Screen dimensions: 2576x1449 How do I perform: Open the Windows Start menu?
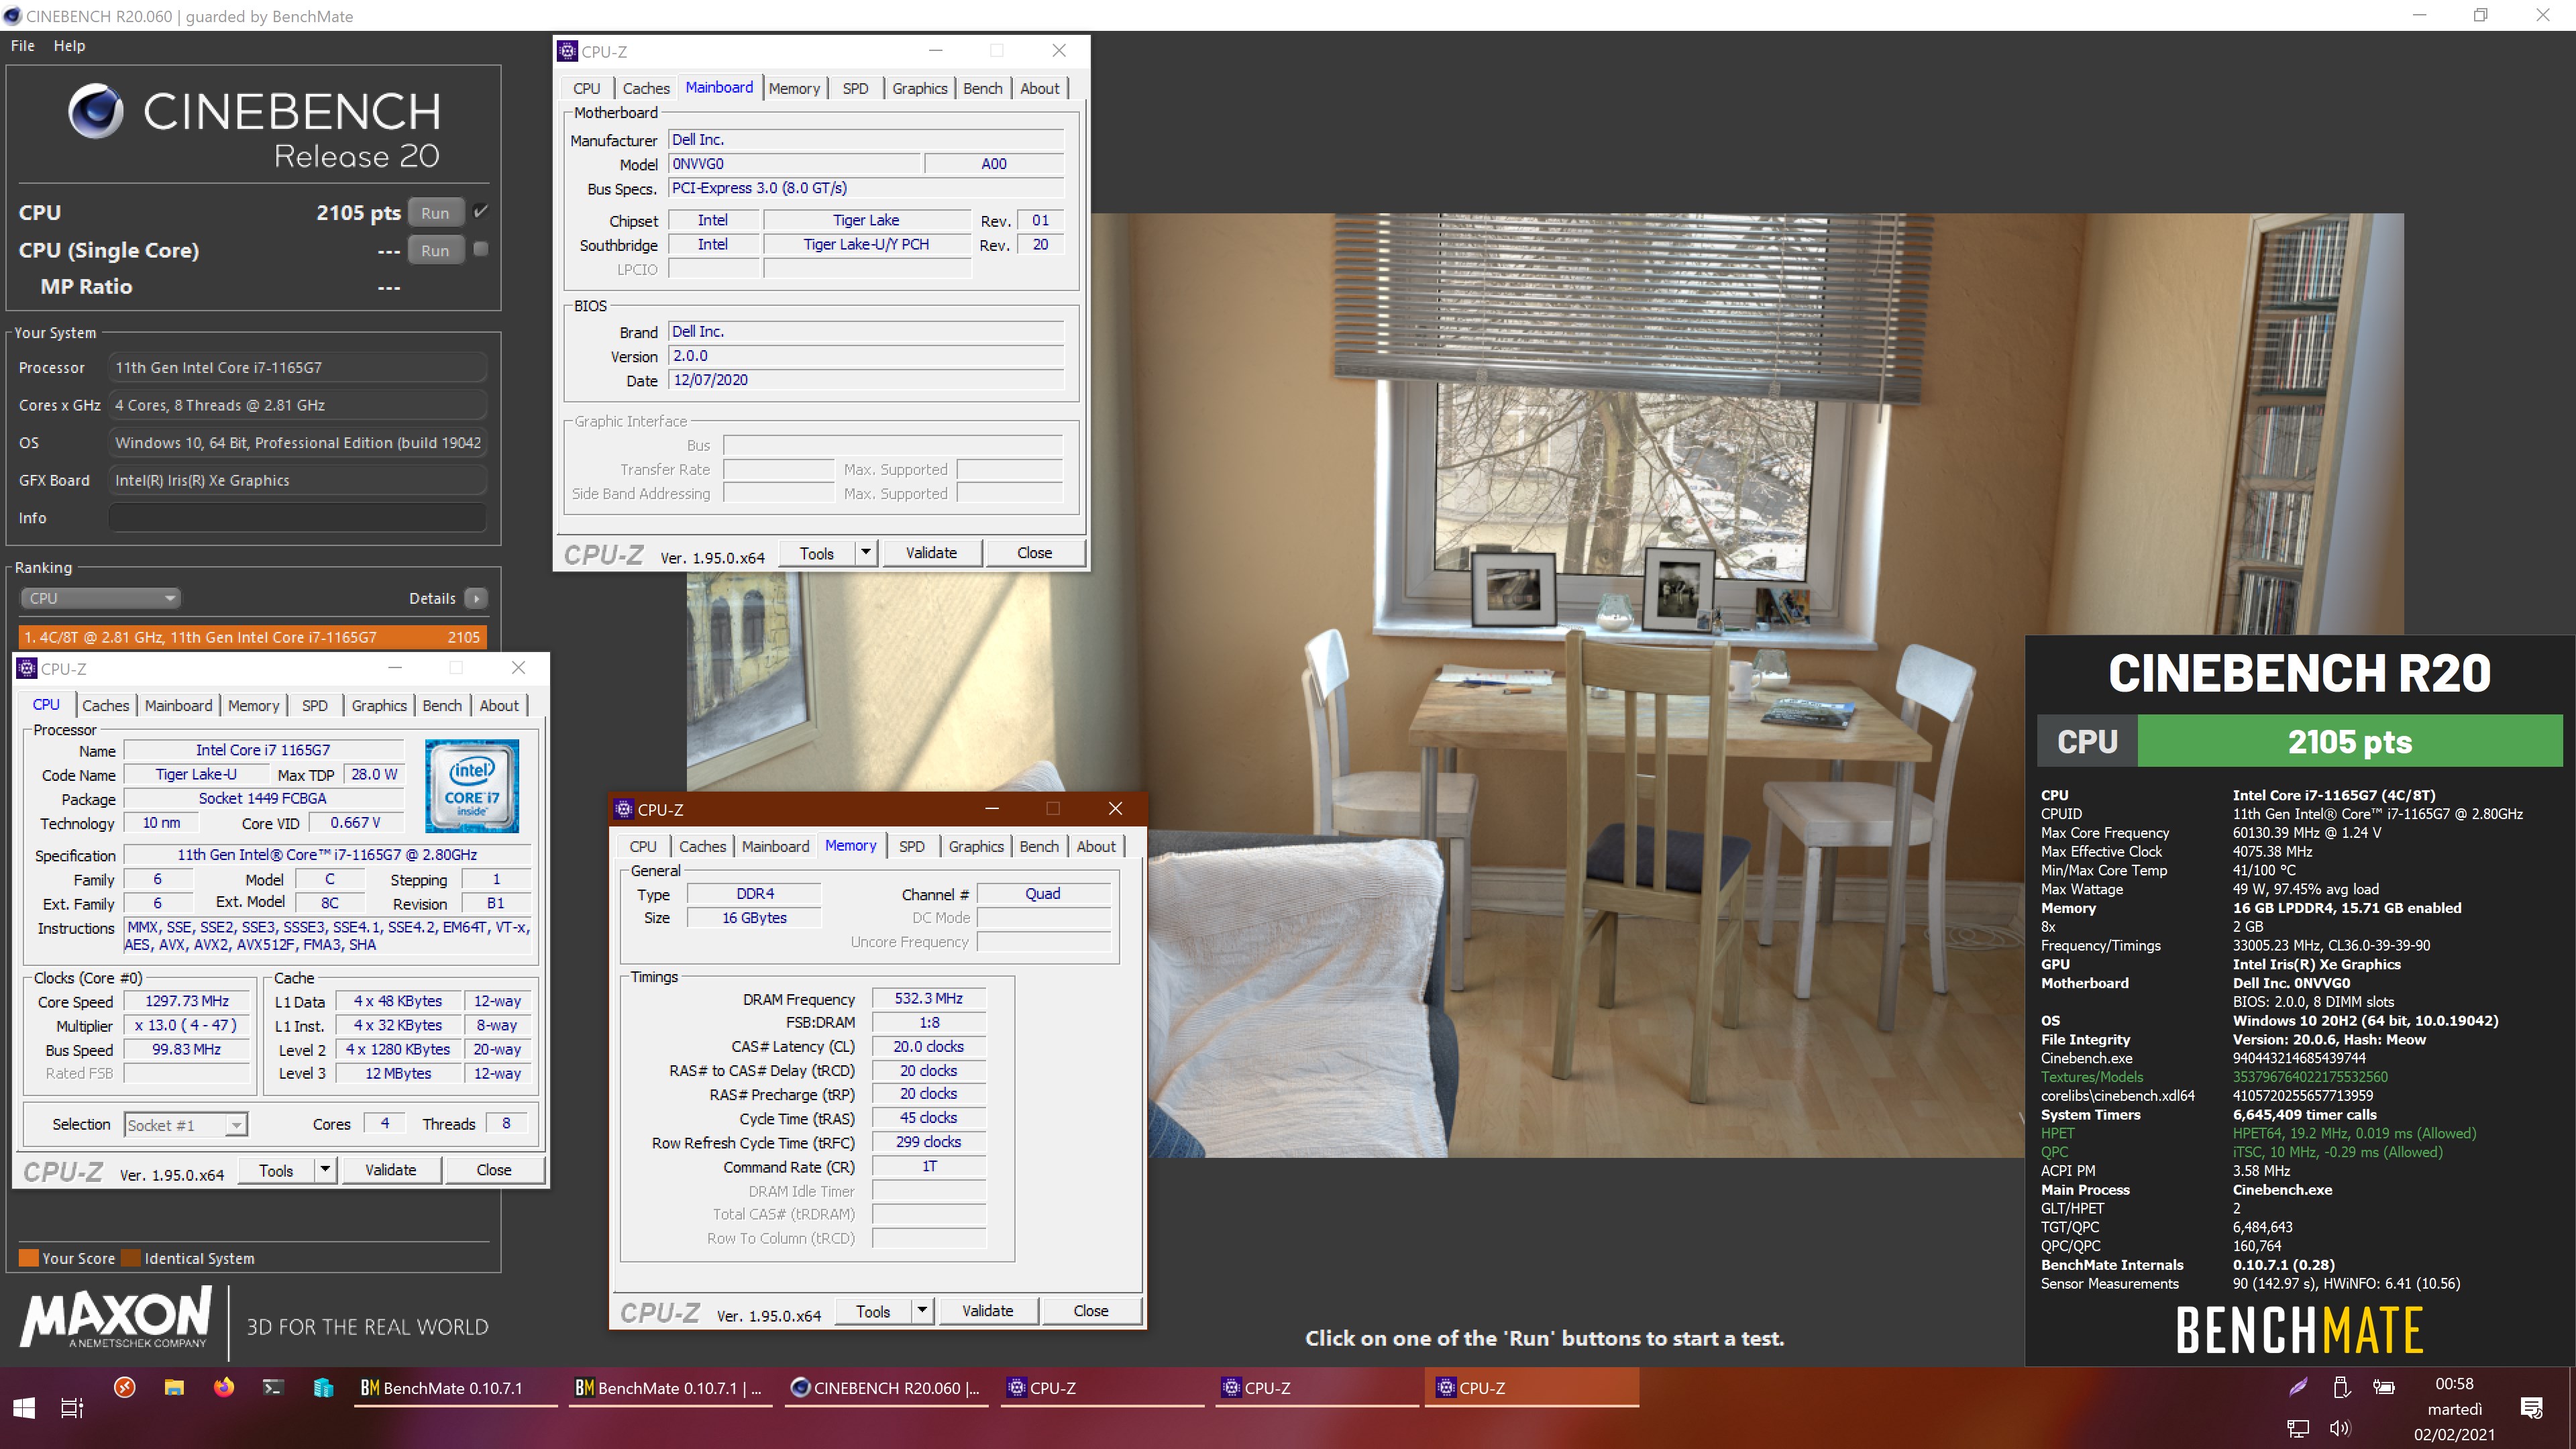[x=24, y=1408]
